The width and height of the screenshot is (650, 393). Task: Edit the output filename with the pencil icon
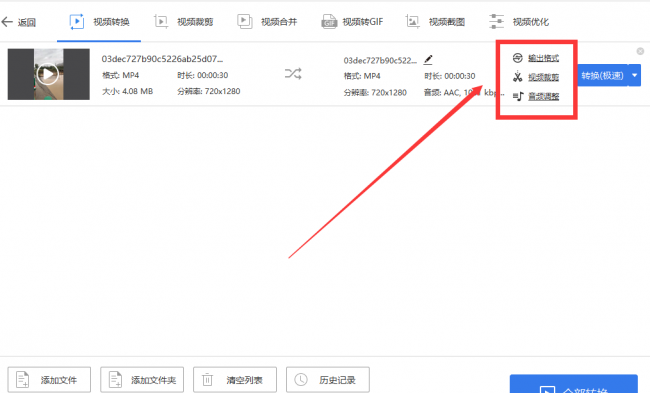coord(428,60)
